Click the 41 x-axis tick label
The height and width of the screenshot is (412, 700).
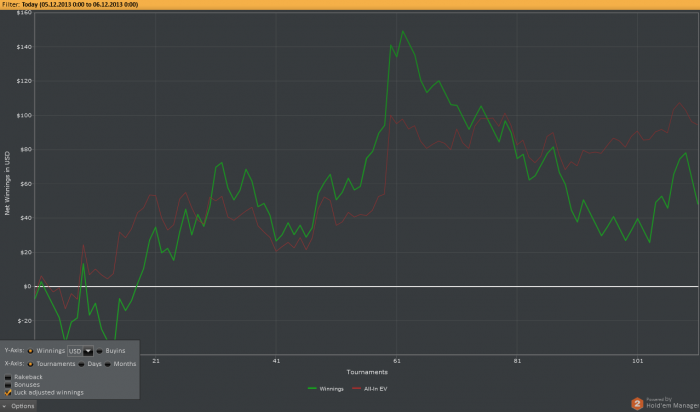click(x=276, y=361)
